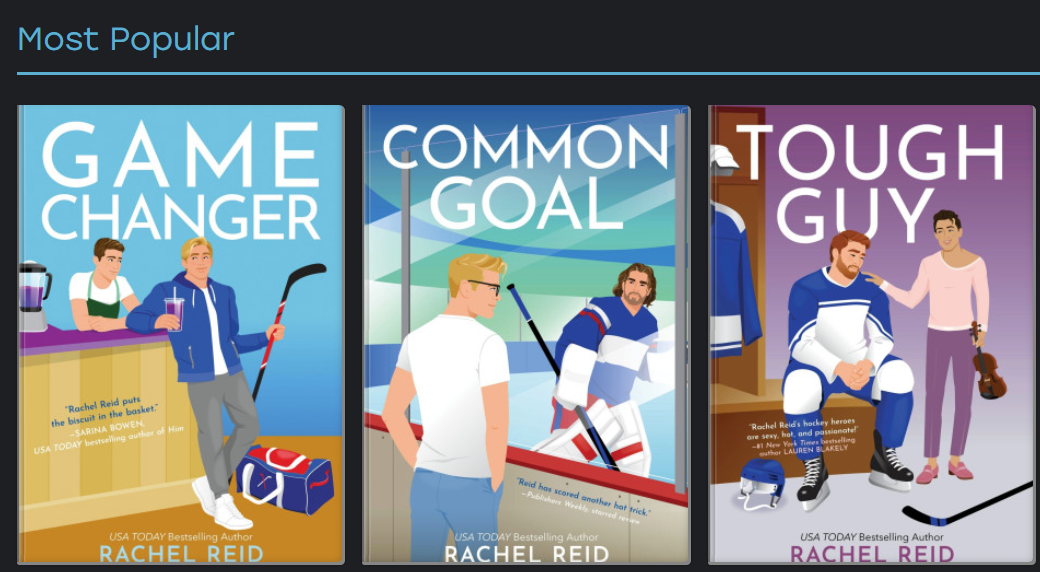Open the Game Changer book cover
This screenshot has height=572, width=1040.
[x=181, y=334]
